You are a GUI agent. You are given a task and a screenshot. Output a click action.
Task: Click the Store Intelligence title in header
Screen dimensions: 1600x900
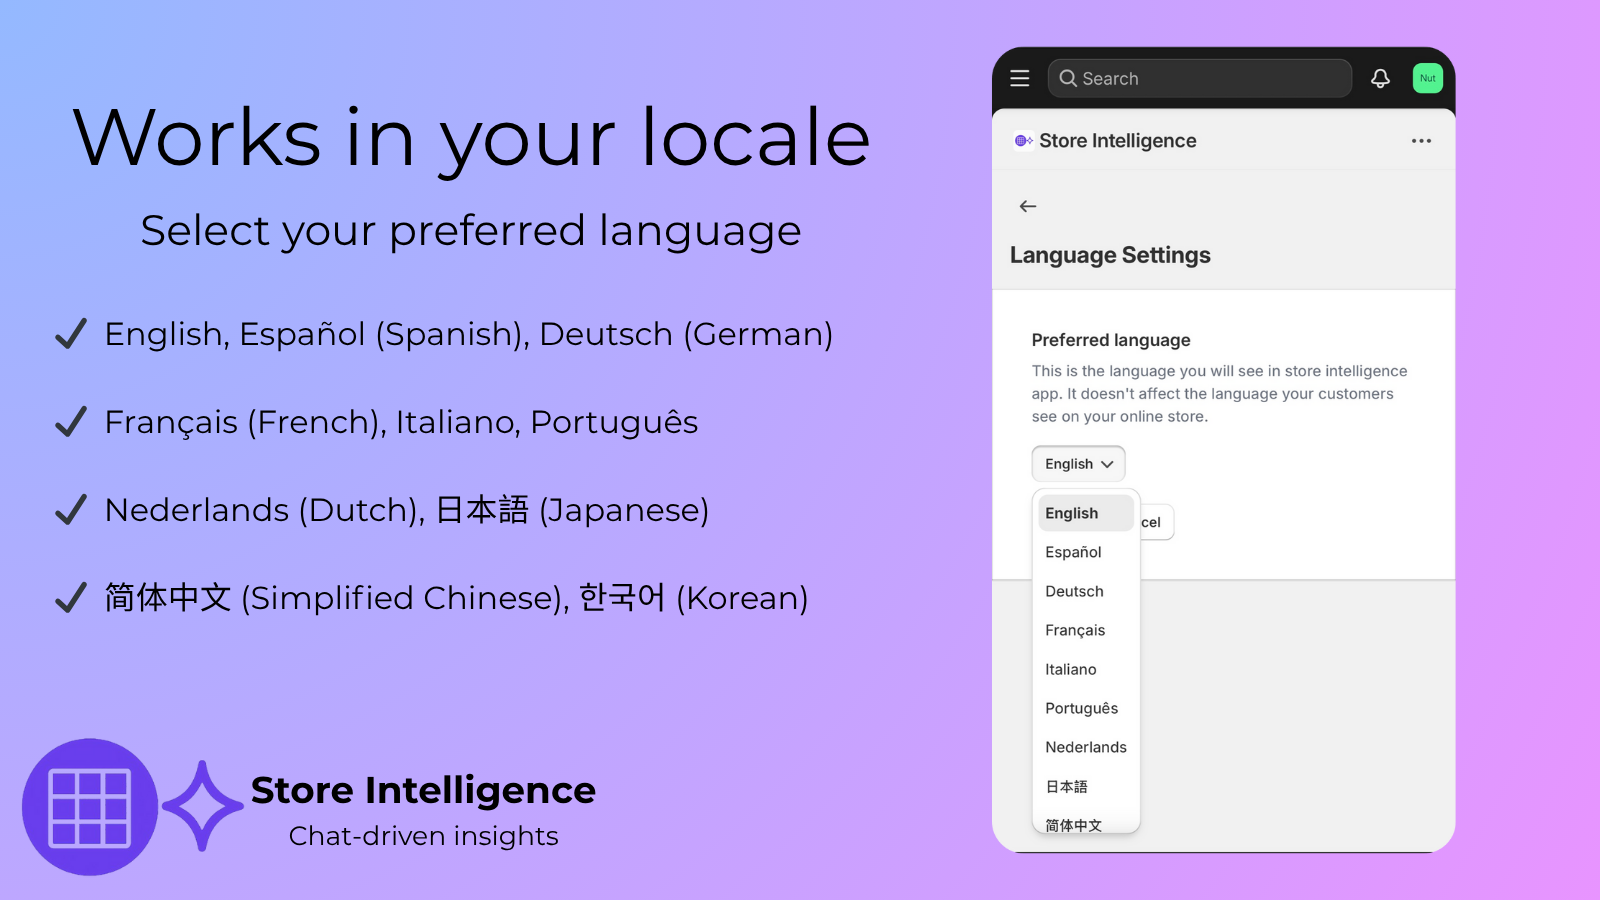(1118, 141)
